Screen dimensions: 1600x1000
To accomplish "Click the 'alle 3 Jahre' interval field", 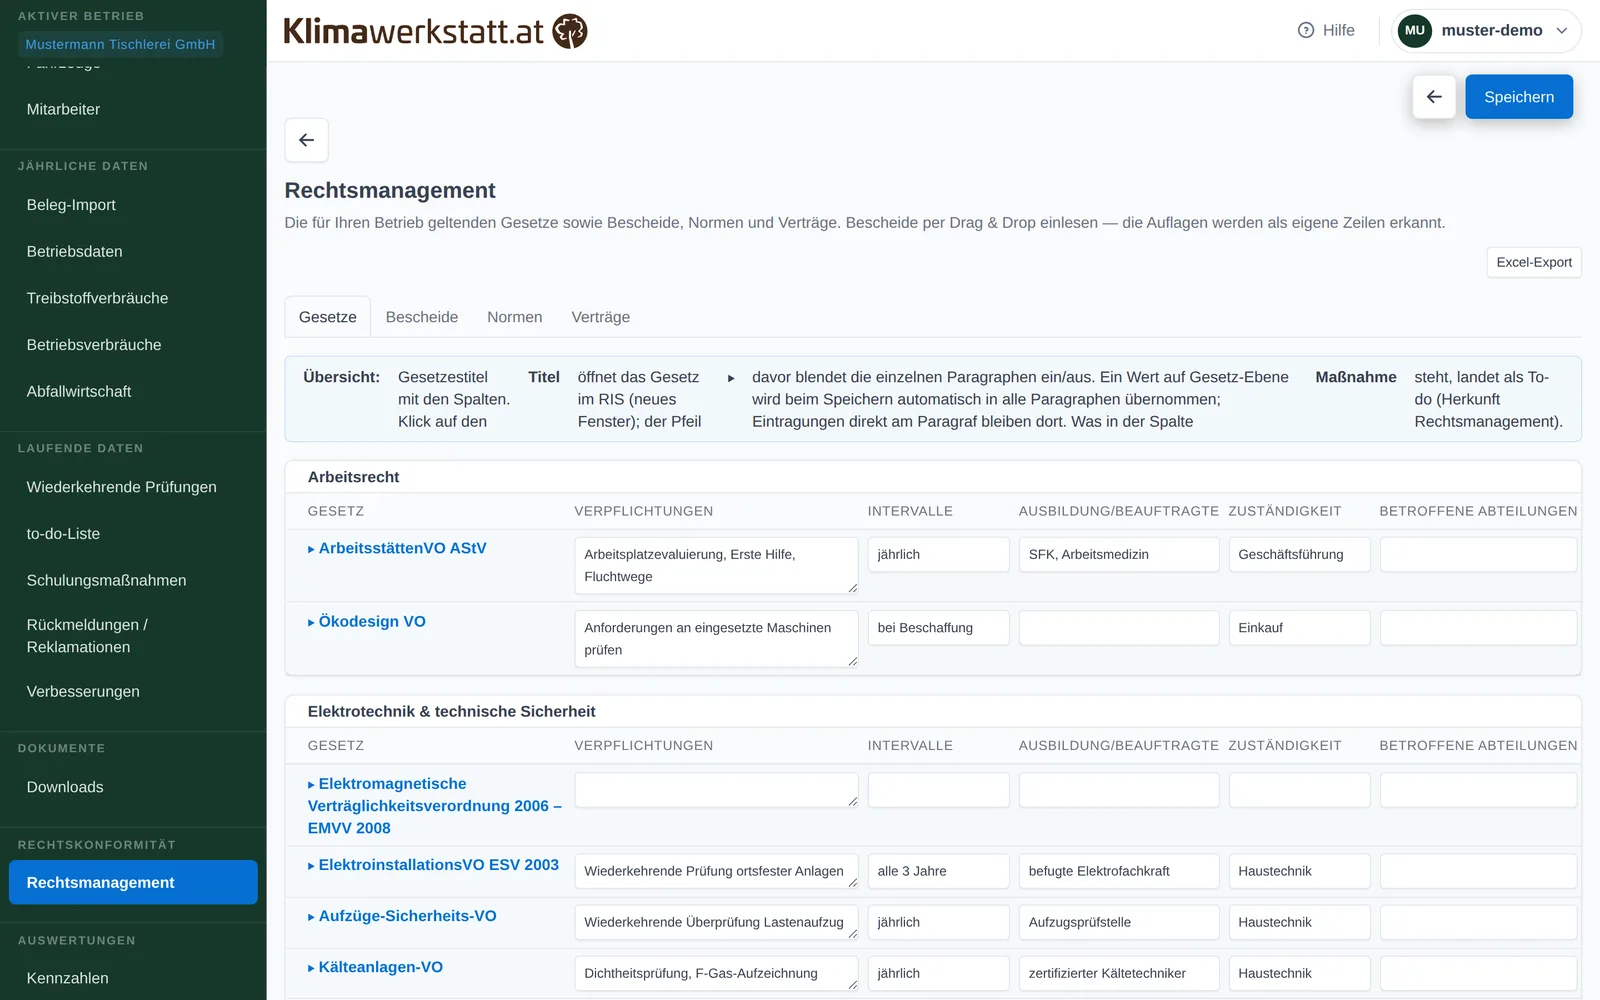I will click(x=938, y=871).
